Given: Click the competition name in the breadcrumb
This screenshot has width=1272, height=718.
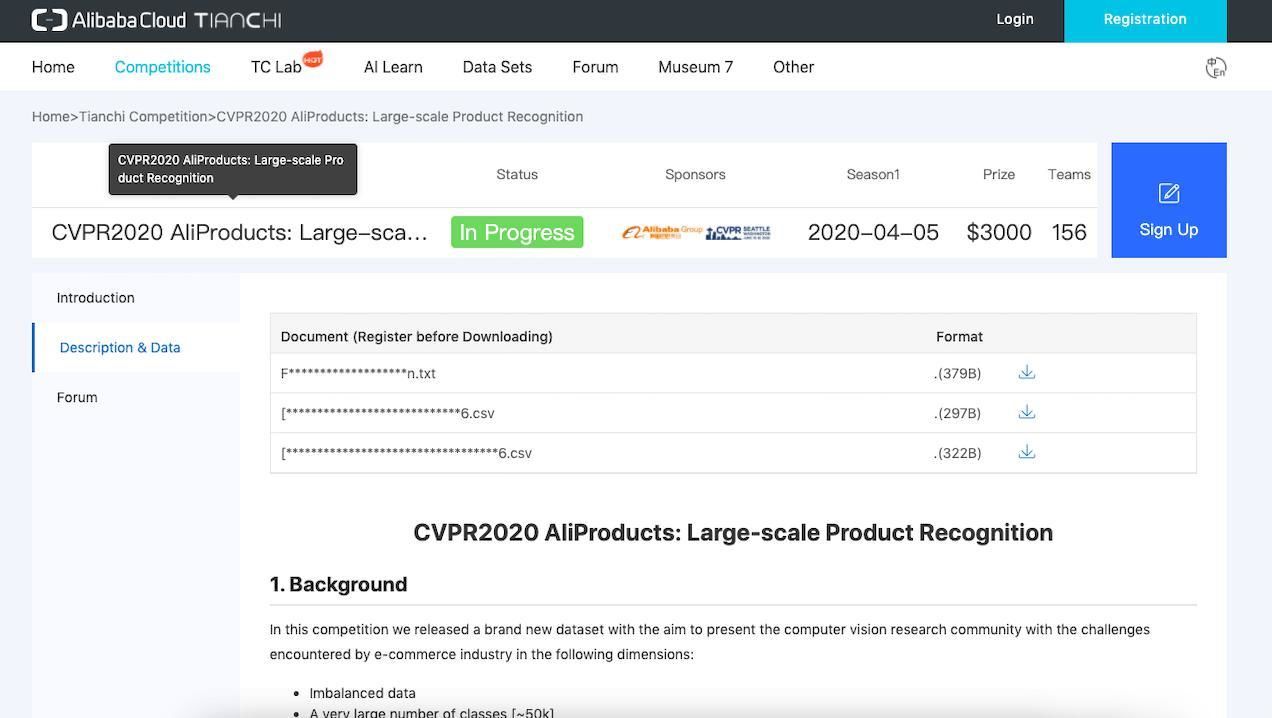Looking at the screenshot, I should pos(400,116).
